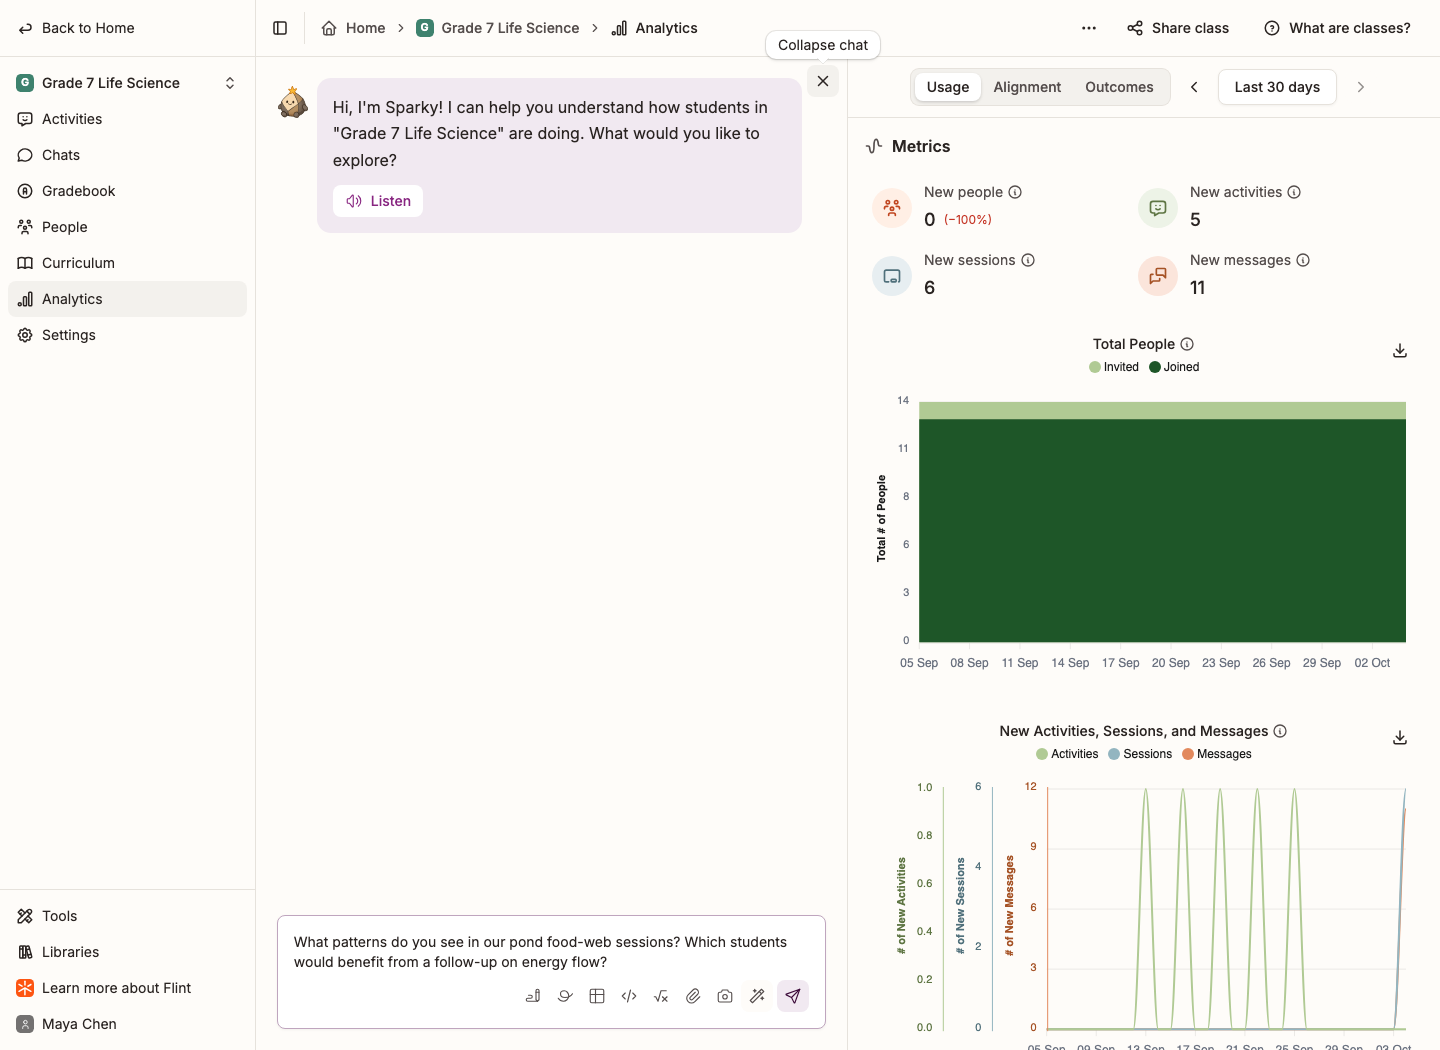This screenshot has height=1050, width=1440.
Task: Open the more options ellipsis menu
Action: pyautogui.click(x=1089, y=28)
